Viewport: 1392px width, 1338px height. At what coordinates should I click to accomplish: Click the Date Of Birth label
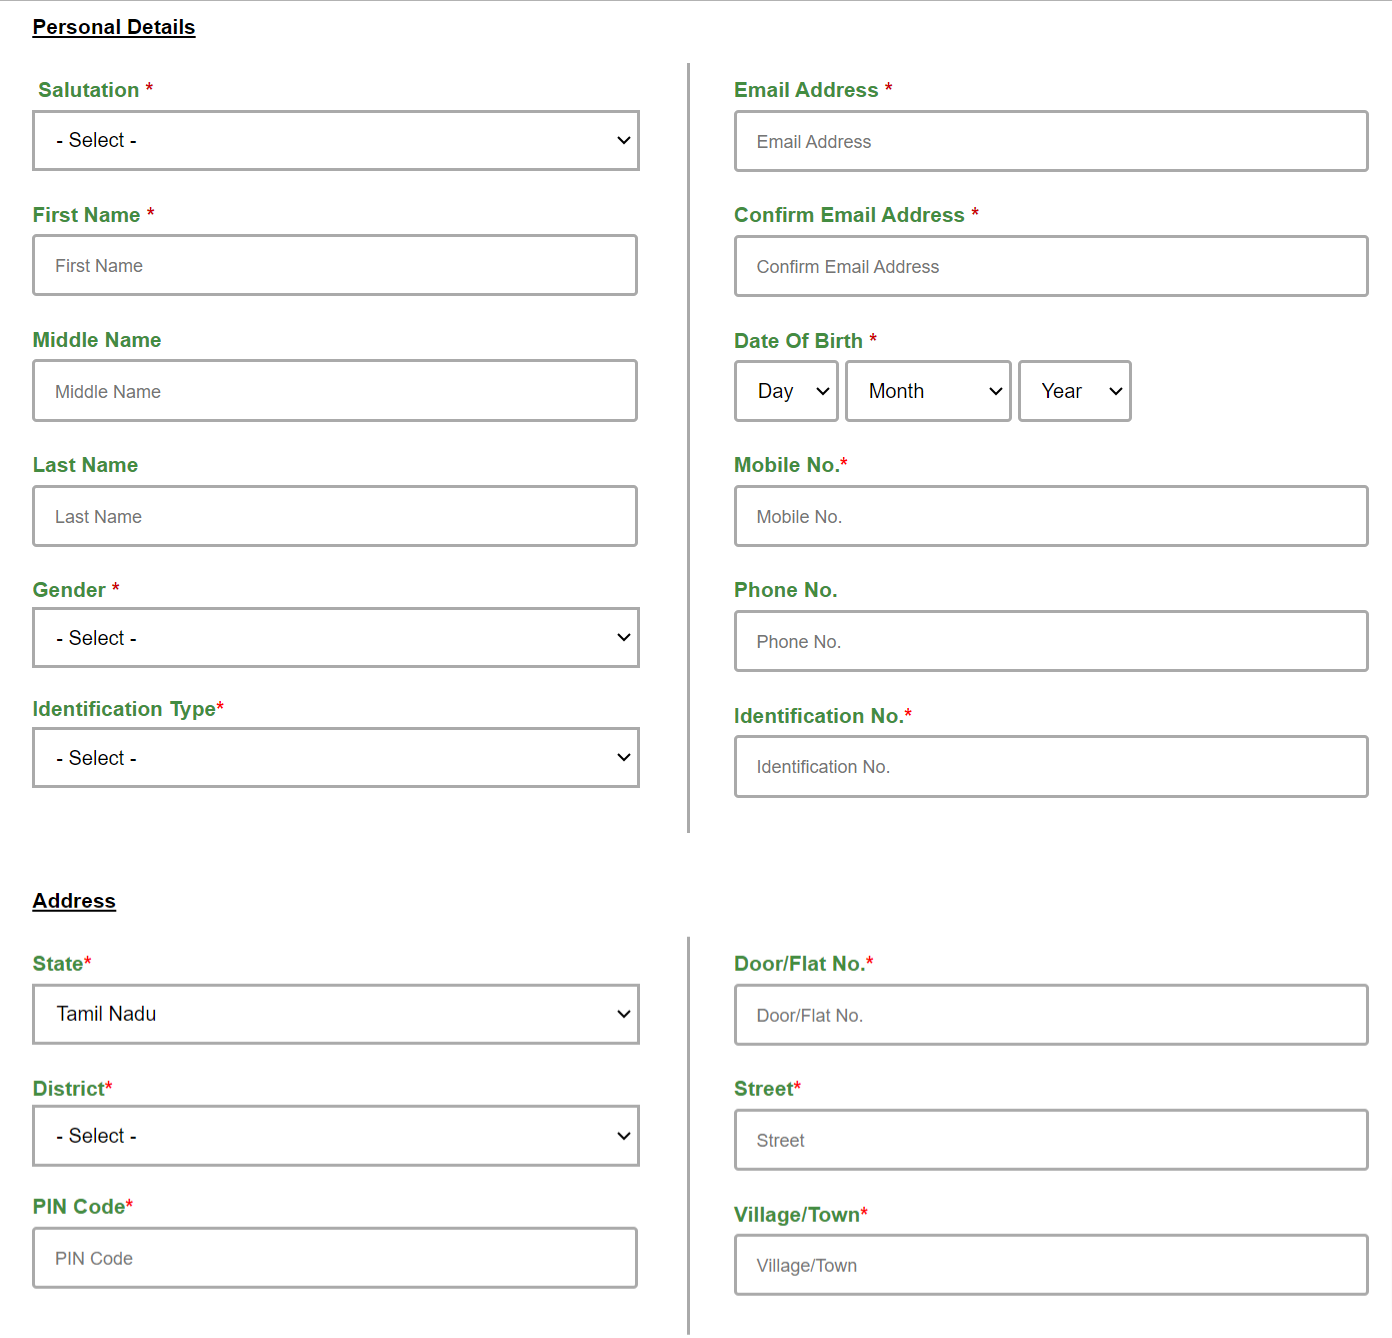[x=798, y=341]
